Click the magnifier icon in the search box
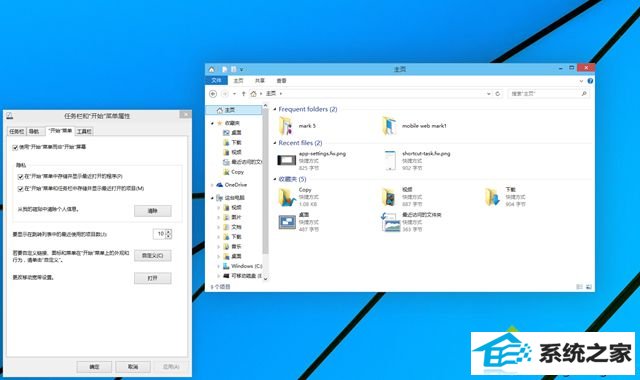 (x=584, y=93)
